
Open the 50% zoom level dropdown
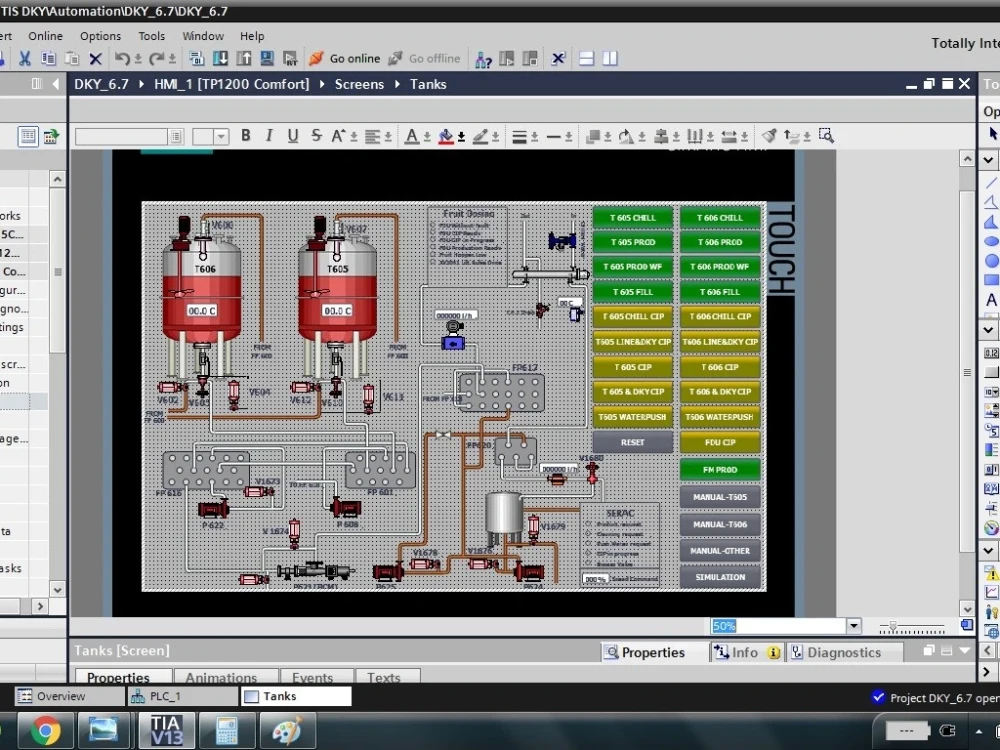tap(853, 625)
